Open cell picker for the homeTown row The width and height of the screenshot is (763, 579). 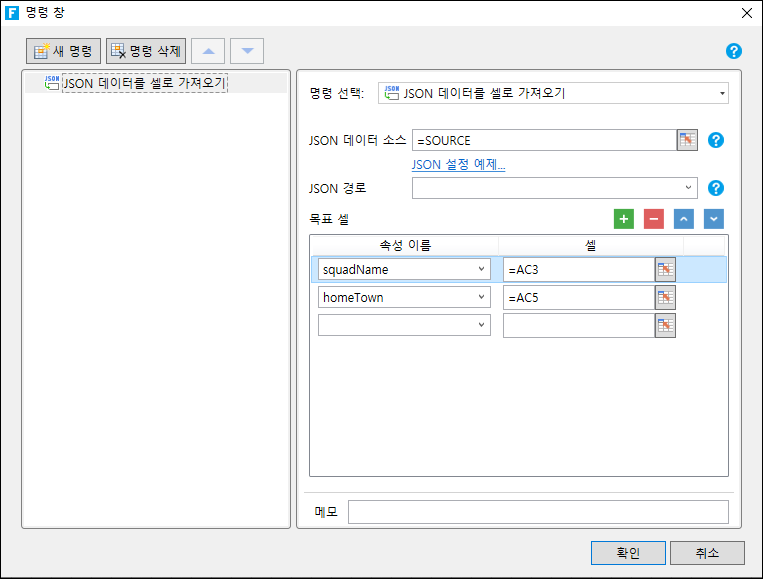click(665, 297)
